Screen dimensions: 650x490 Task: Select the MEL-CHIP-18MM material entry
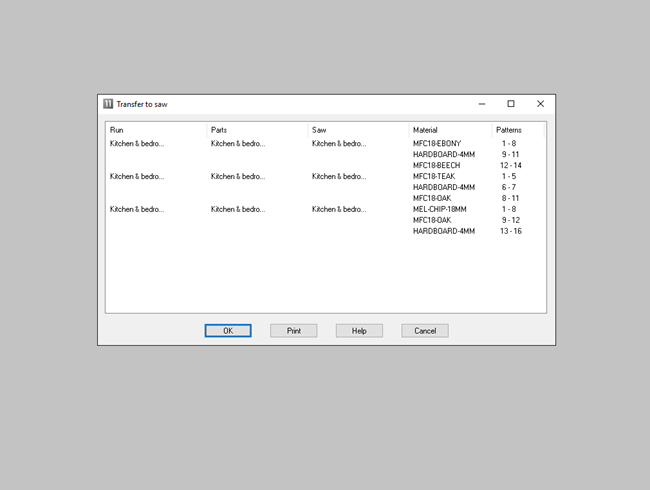(440, 209)
